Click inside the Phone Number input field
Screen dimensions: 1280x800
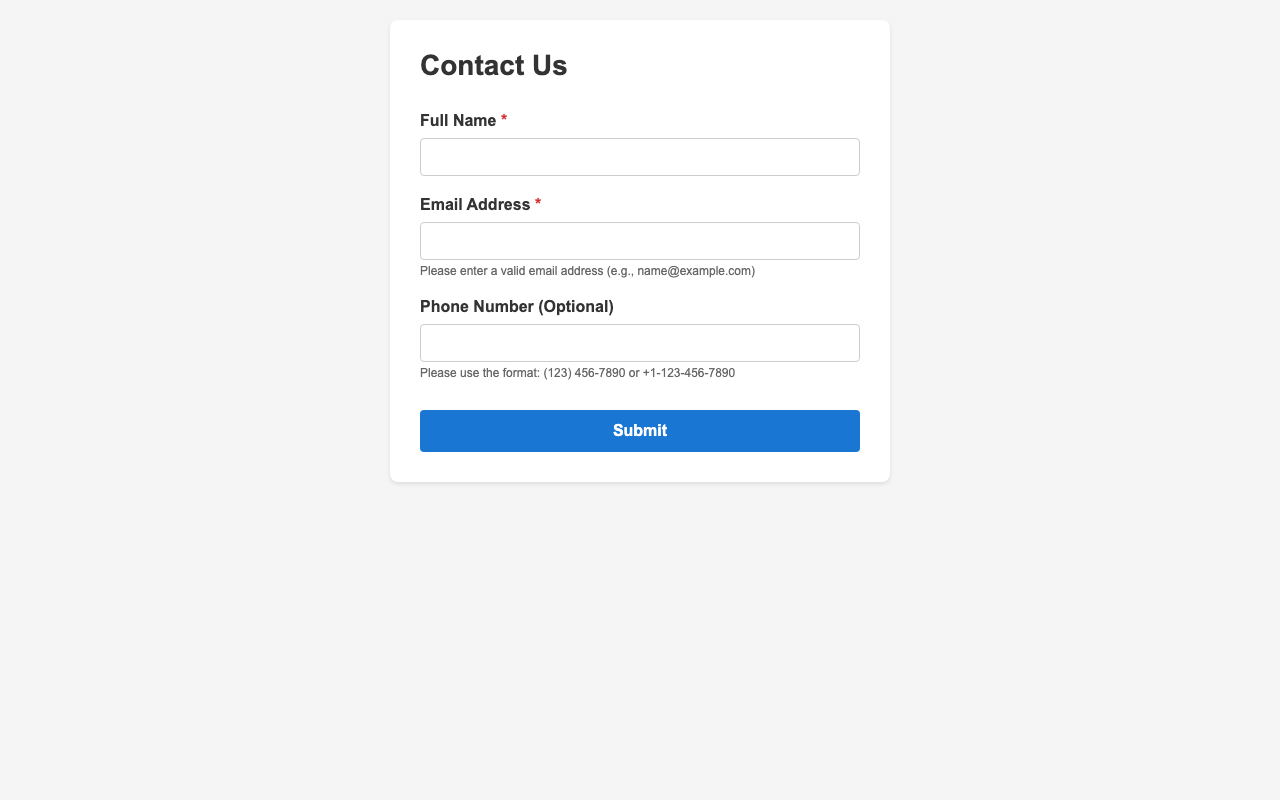[639, 342]
